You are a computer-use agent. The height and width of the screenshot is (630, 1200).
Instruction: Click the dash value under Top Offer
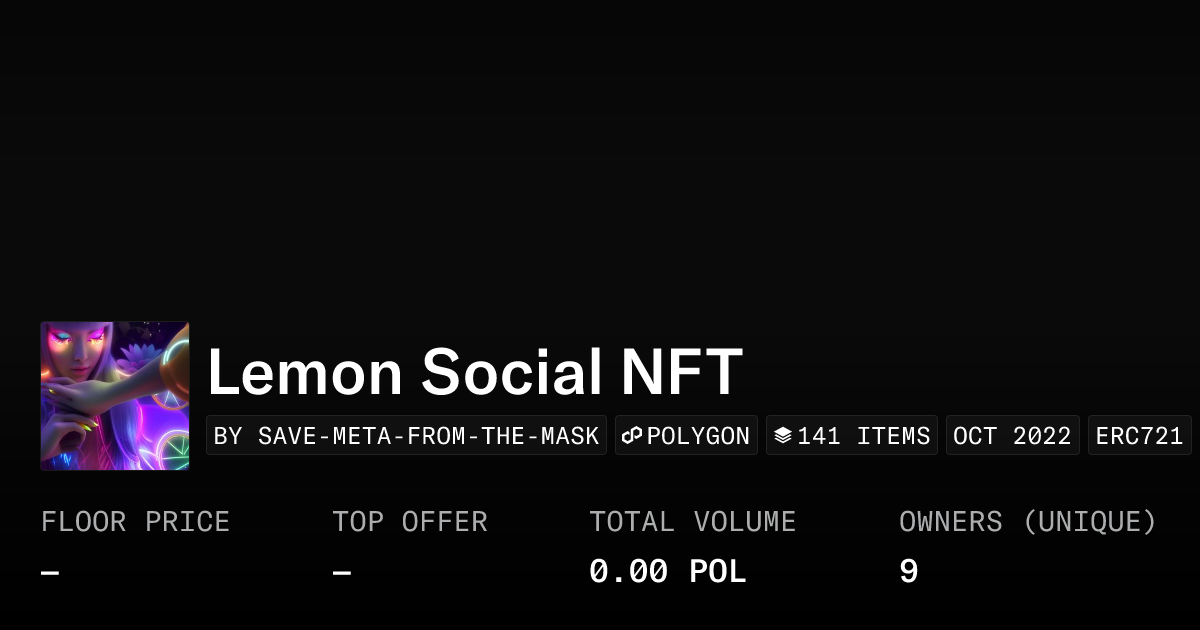[342, 573]
